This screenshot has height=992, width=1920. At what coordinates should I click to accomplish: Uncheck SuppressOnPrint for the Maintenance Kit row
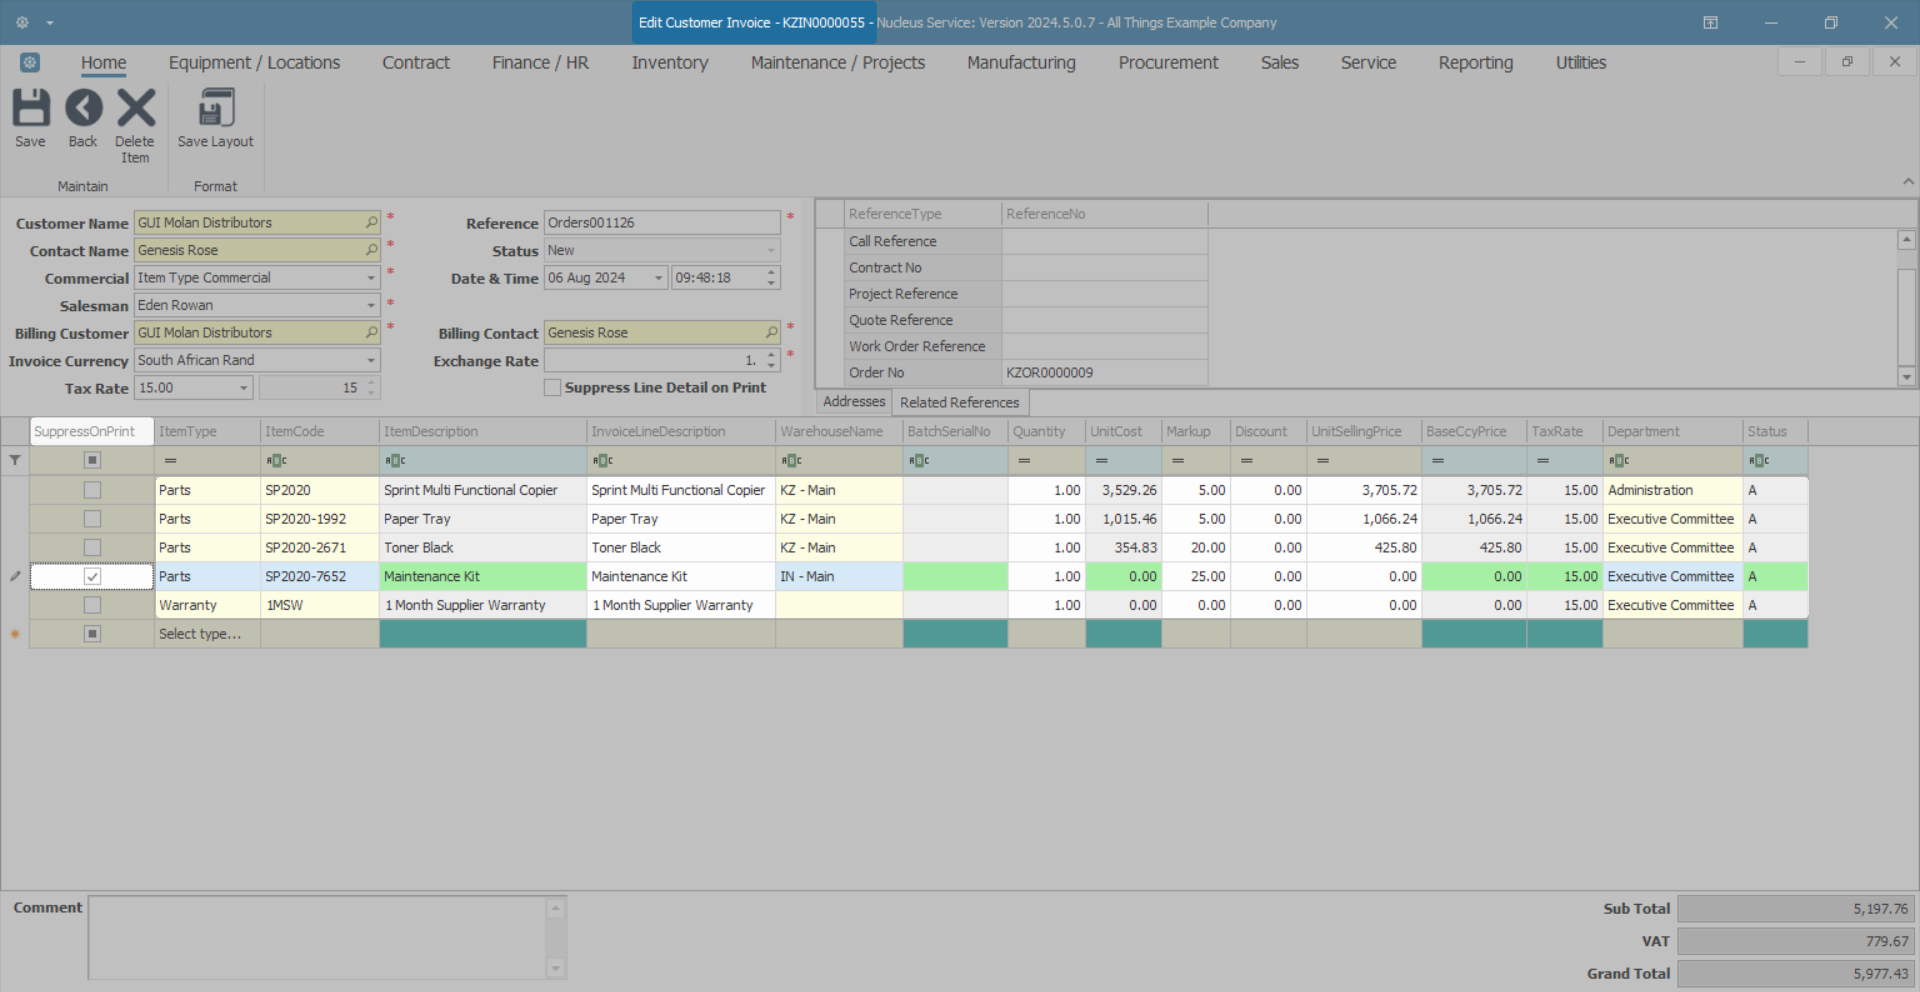click(x=92, y=577)
